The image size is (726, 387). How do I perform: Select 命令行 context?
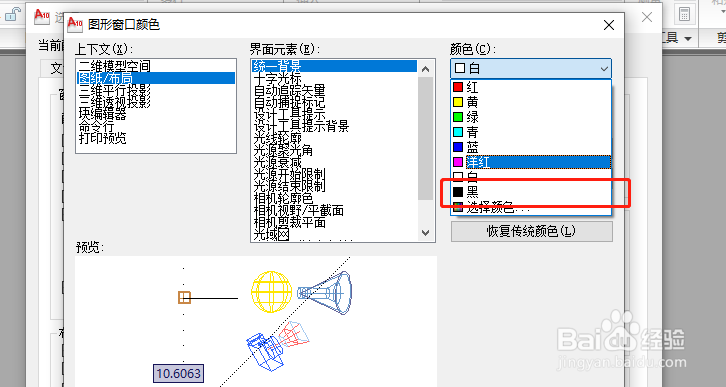(x=156, y=126)
